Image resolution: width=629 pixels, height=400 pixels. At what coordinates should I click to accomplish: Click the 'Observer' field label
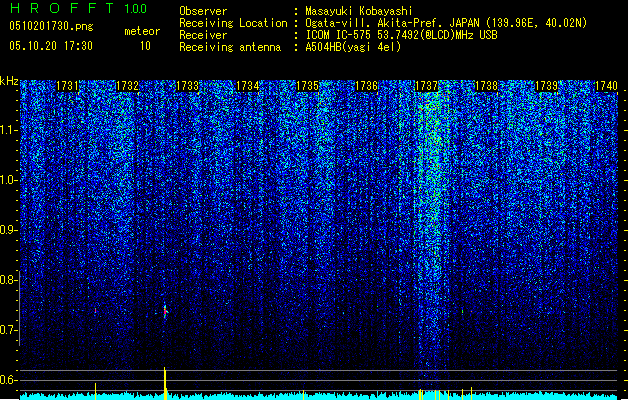(x=203, y=11)
